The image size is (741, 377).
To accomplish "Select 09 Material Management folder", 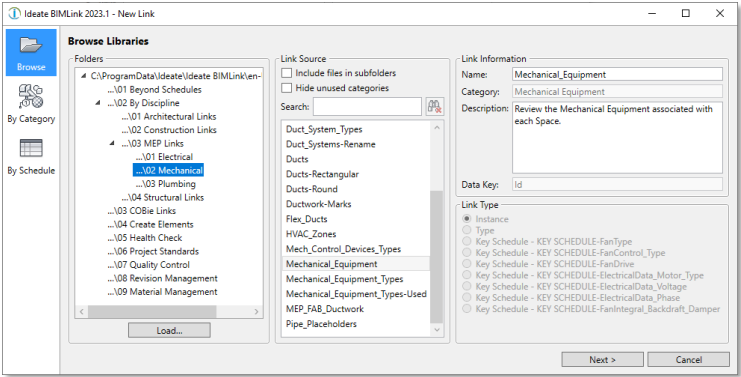I will click(x=162, y=292).
